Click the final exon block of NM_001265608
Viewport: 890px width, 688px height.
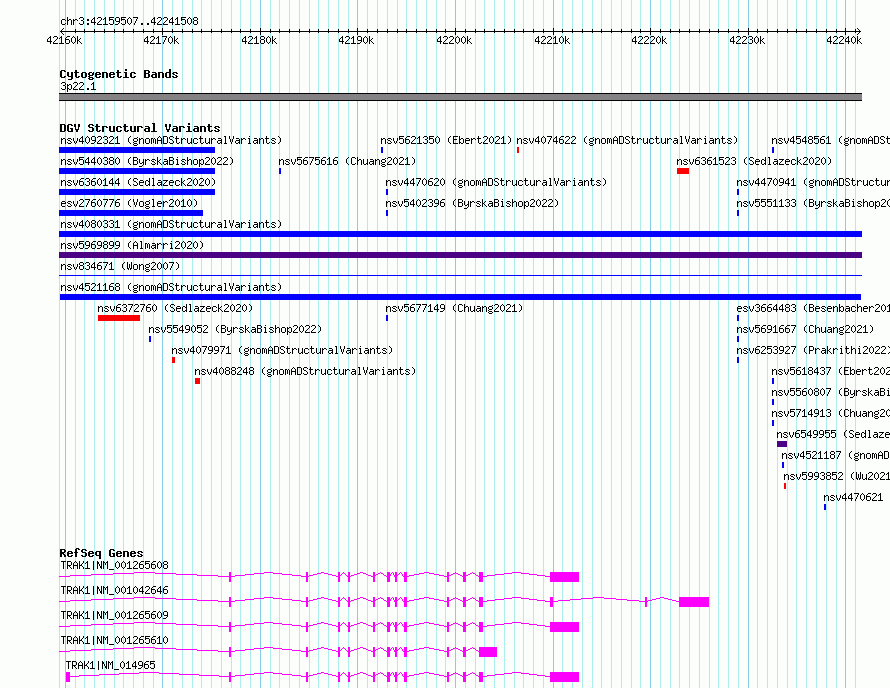click(564, 577)
